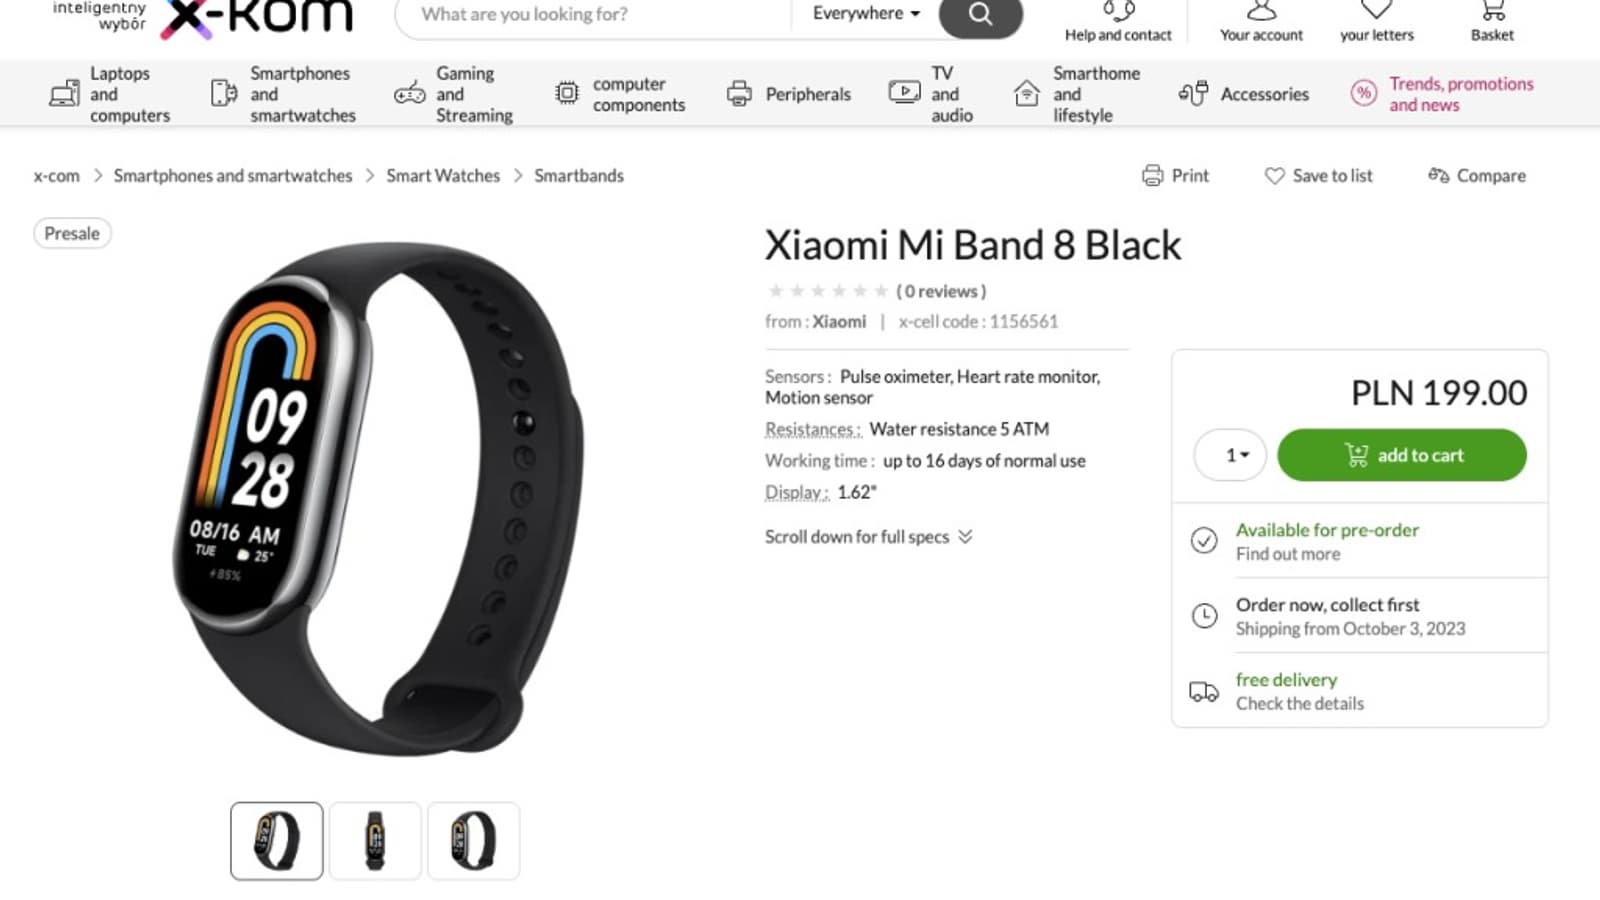Open Your account profile icon
1600x900 pixels.
click(x=1261, y=11)
